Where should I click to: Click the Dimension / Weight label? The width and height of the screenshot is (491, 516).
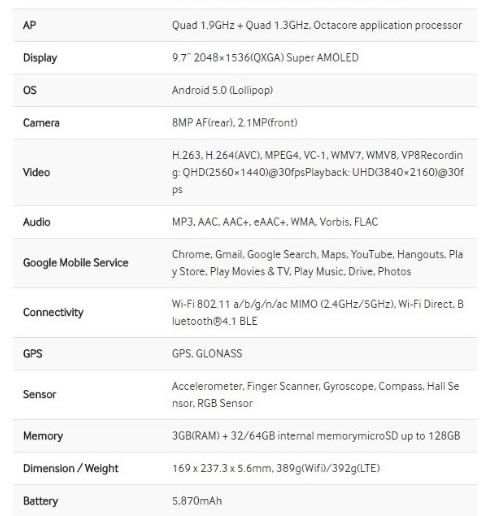71,468
